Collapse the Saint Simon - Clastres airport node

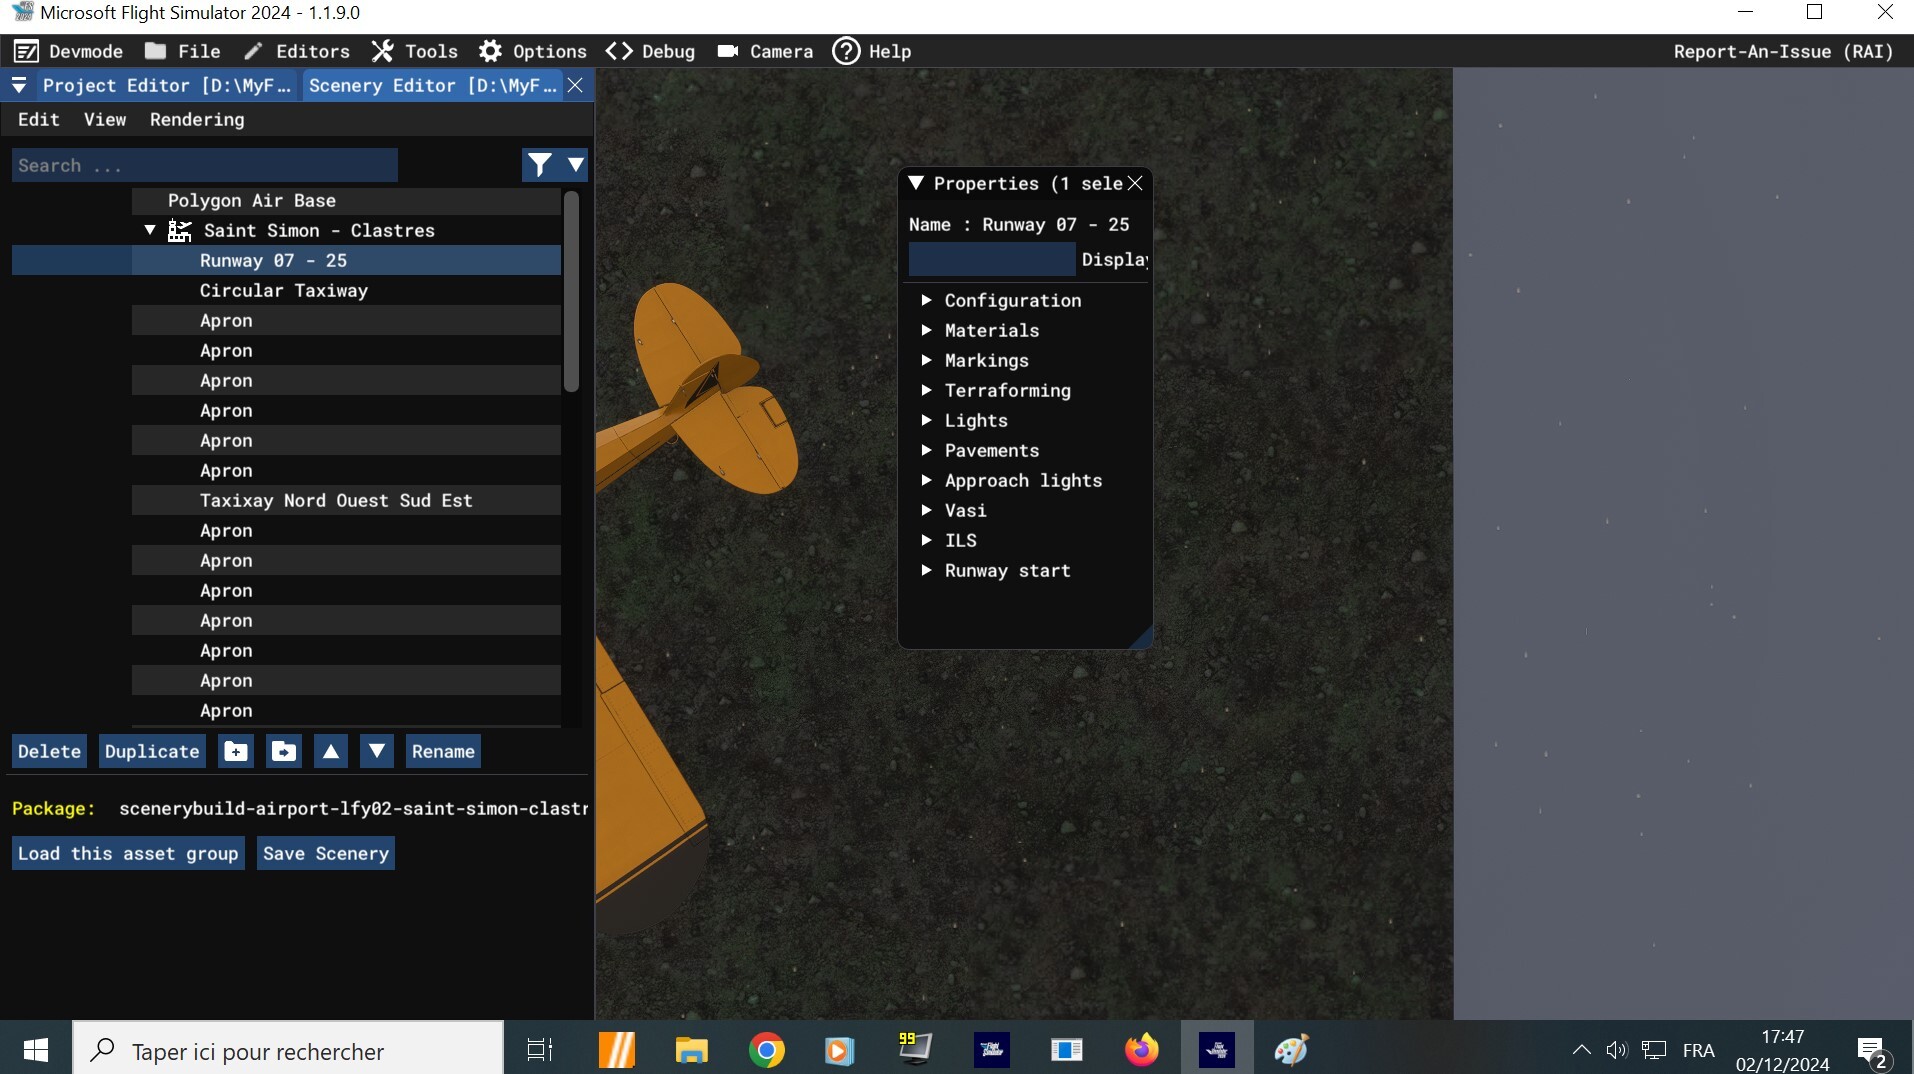click(x=150, y=230)
